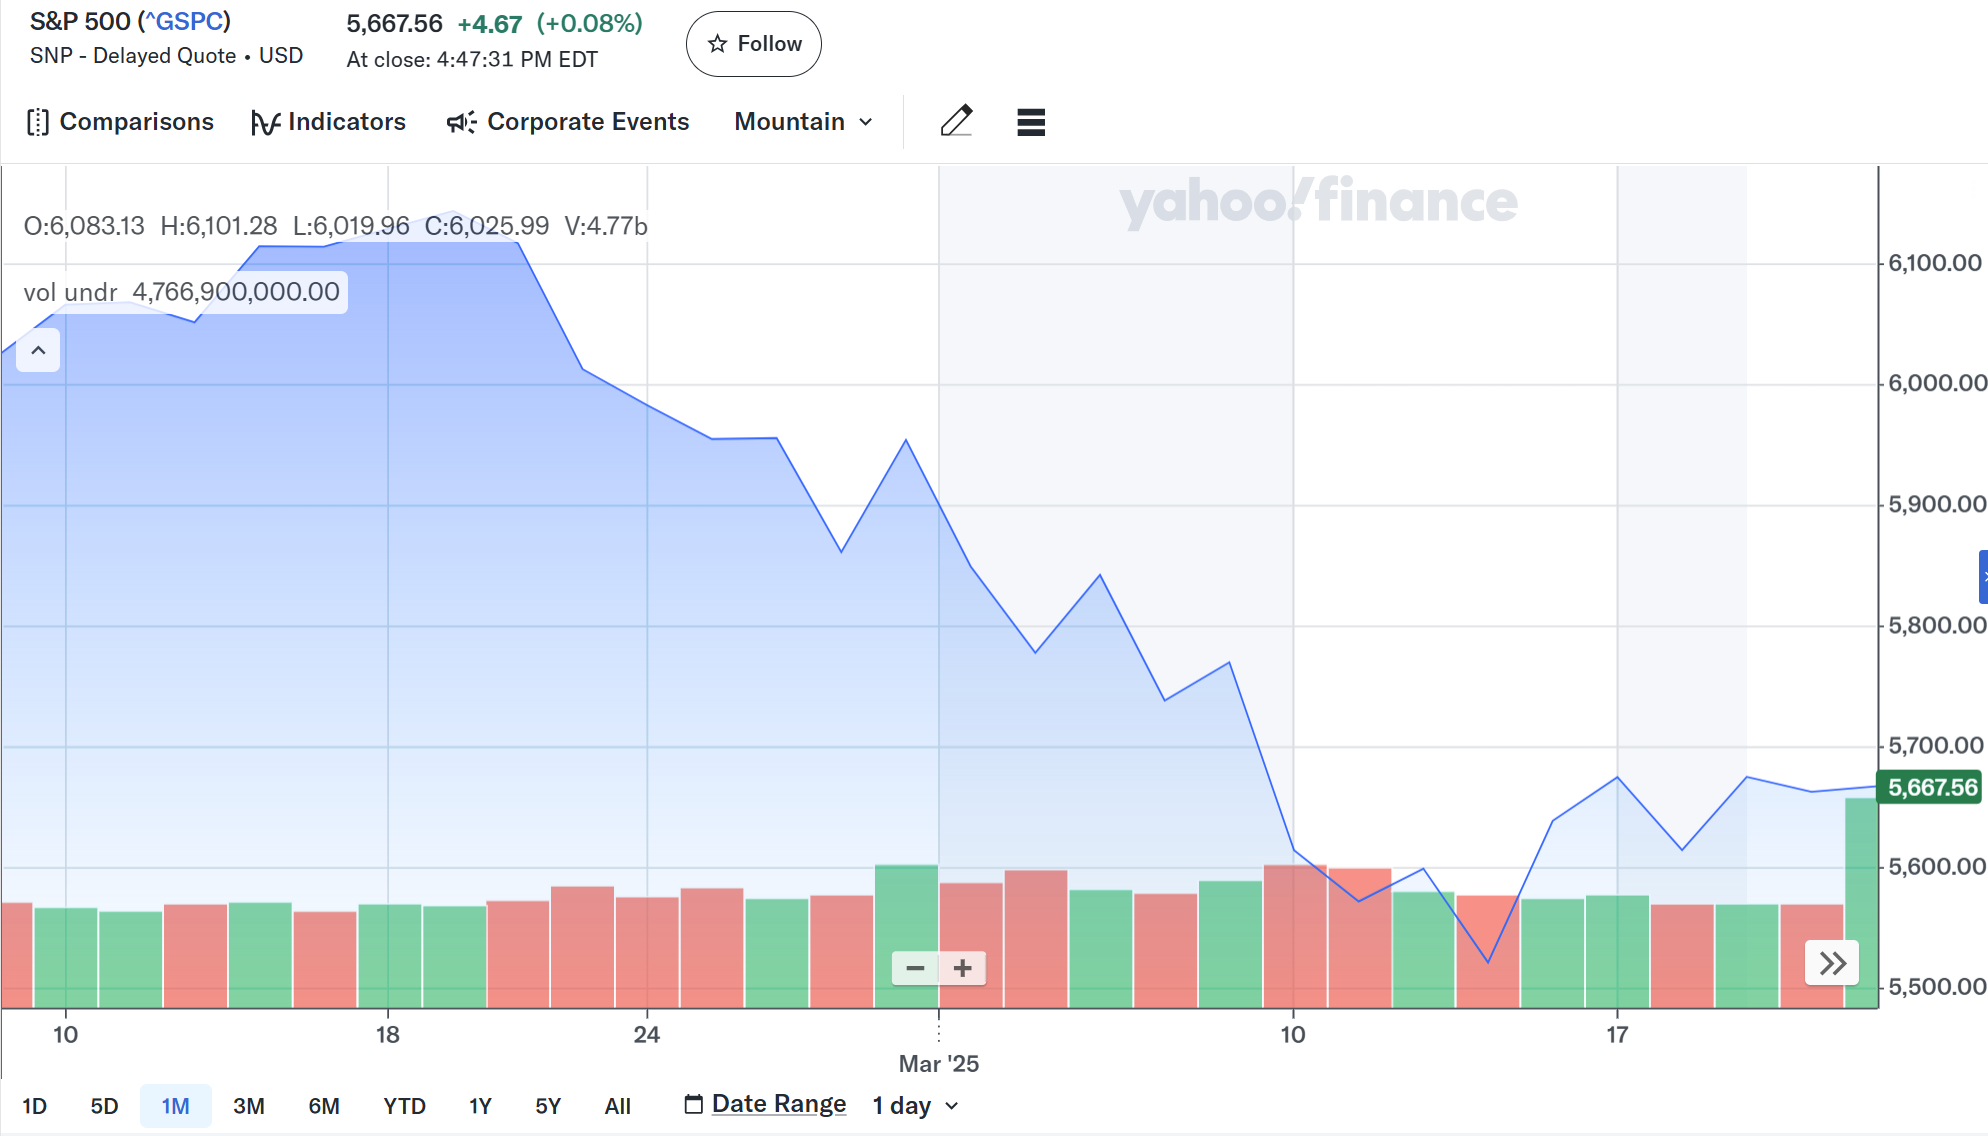Viewport: 1988px width, 1136px height.
Task: Click the 6,100.00 price axis label
Action: 1934,263
